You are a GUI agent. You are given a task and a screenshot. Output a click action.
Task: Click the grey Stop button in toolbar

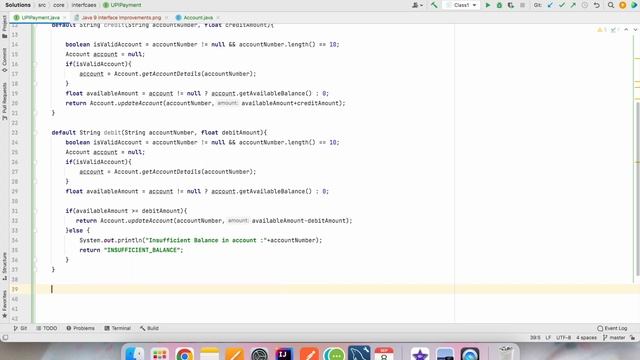522,5
